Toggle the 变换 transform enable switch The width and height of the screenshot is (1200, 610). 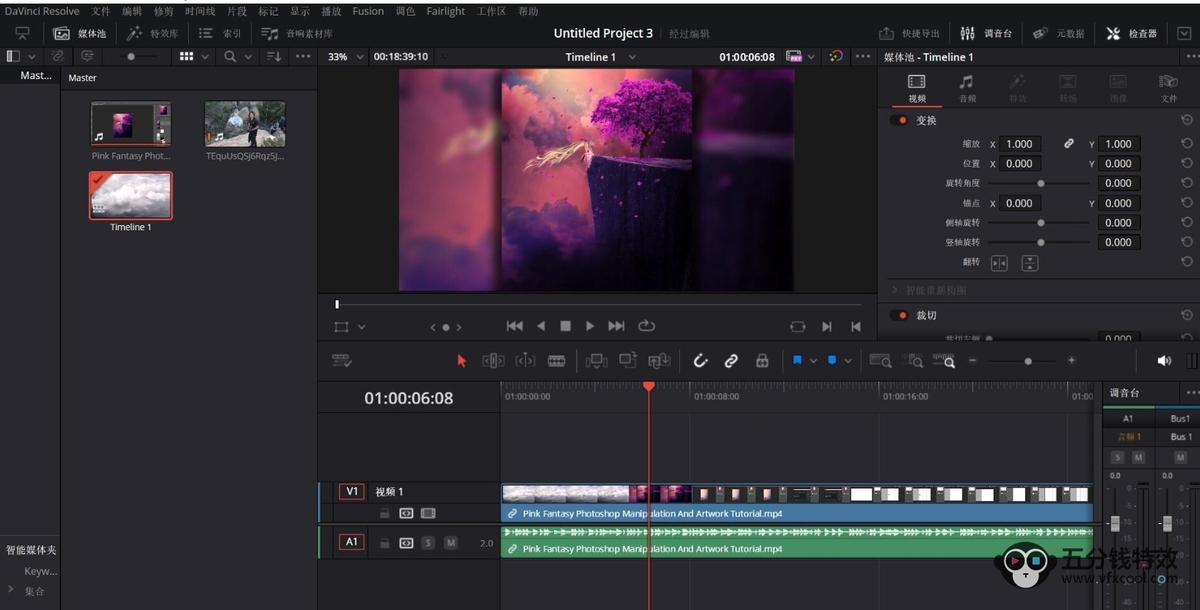[x=900, y=120]
